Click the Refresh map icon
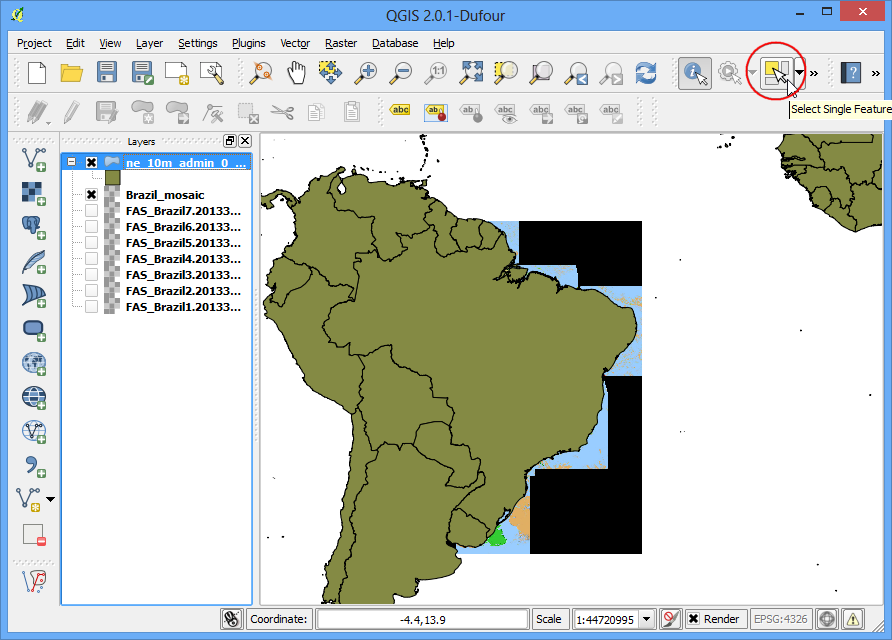The height and width of the screenshot is (640, 892). pyautogui.click(x=646, y=73)
